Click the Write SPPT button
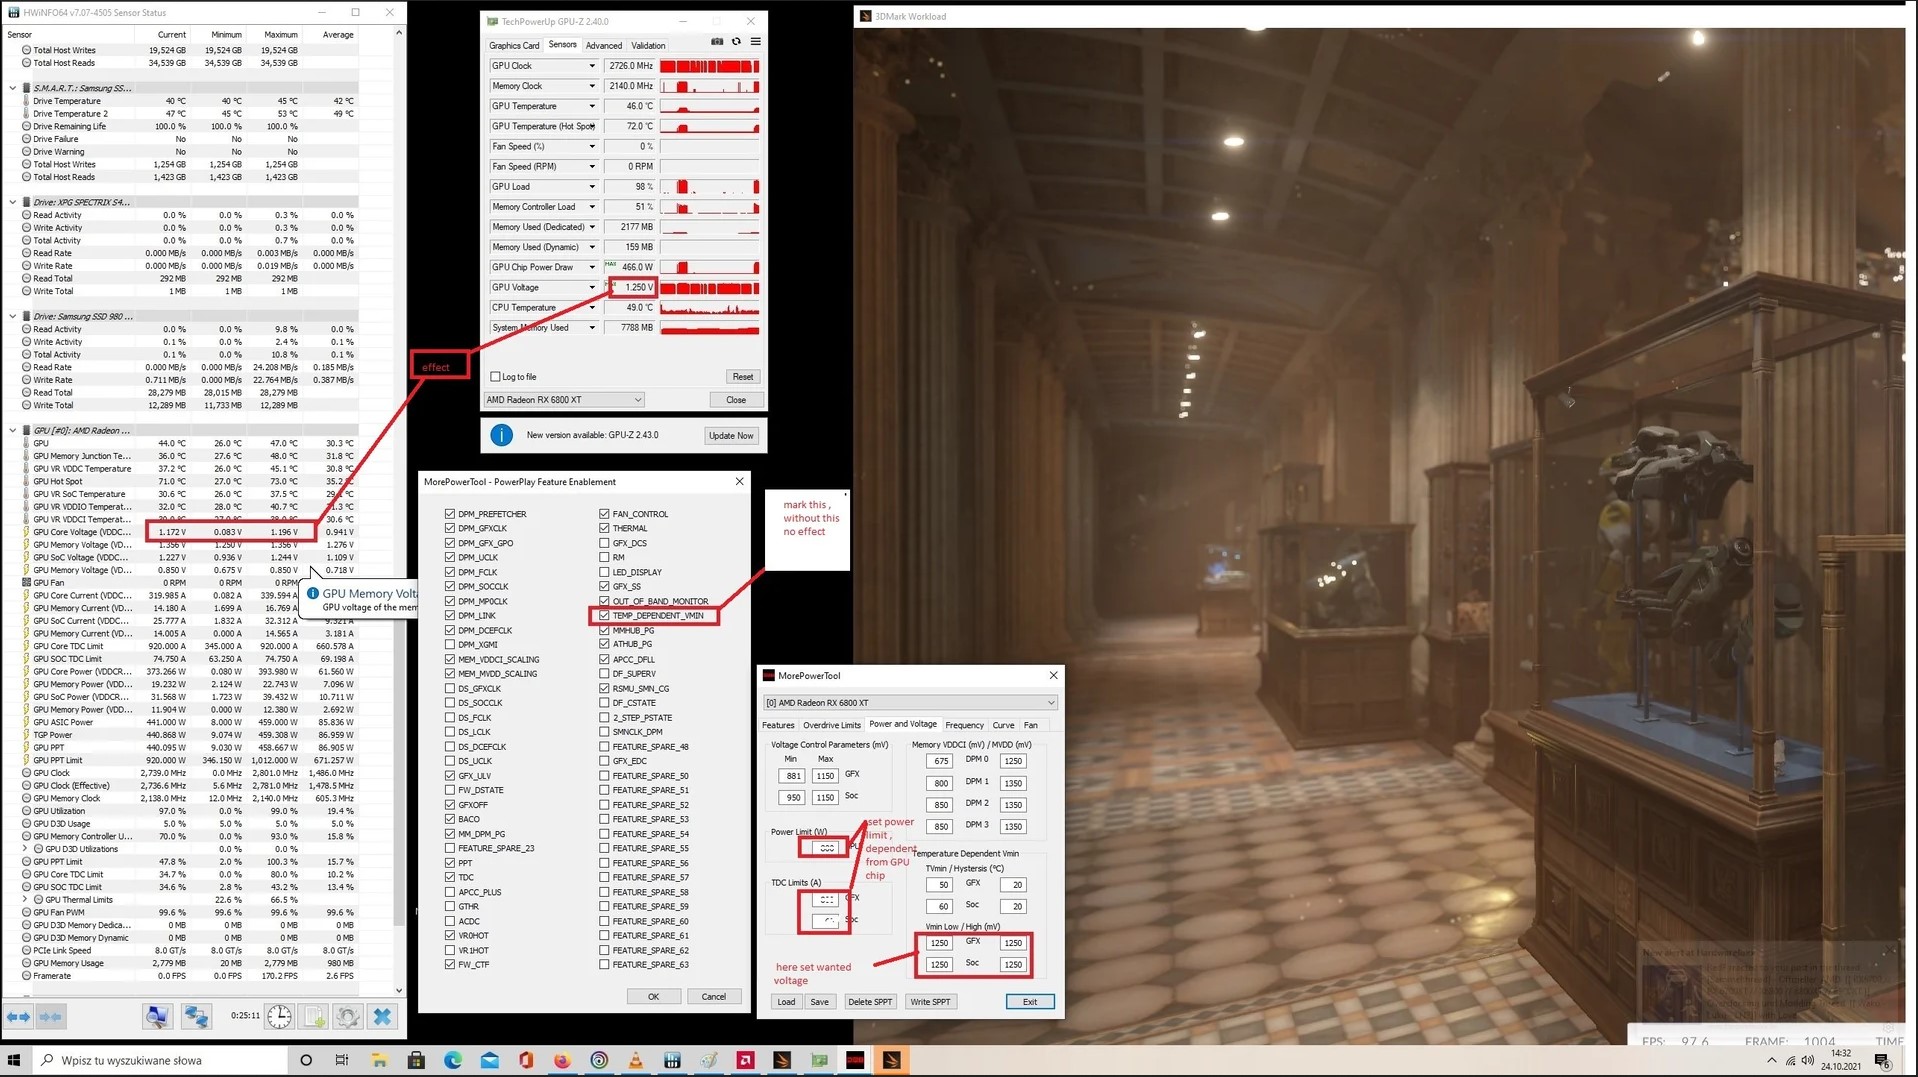The image size is (1918, 1077). [930, 1002]
